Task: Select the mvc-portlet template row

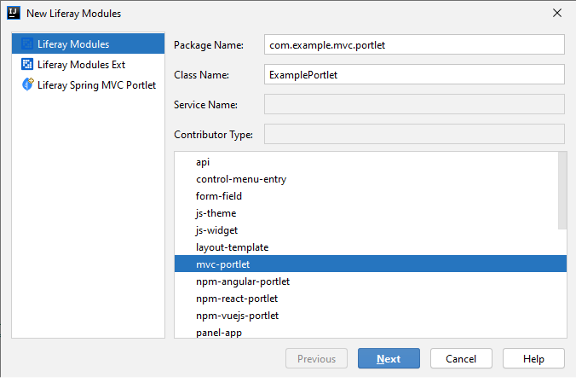Action: 371,264
